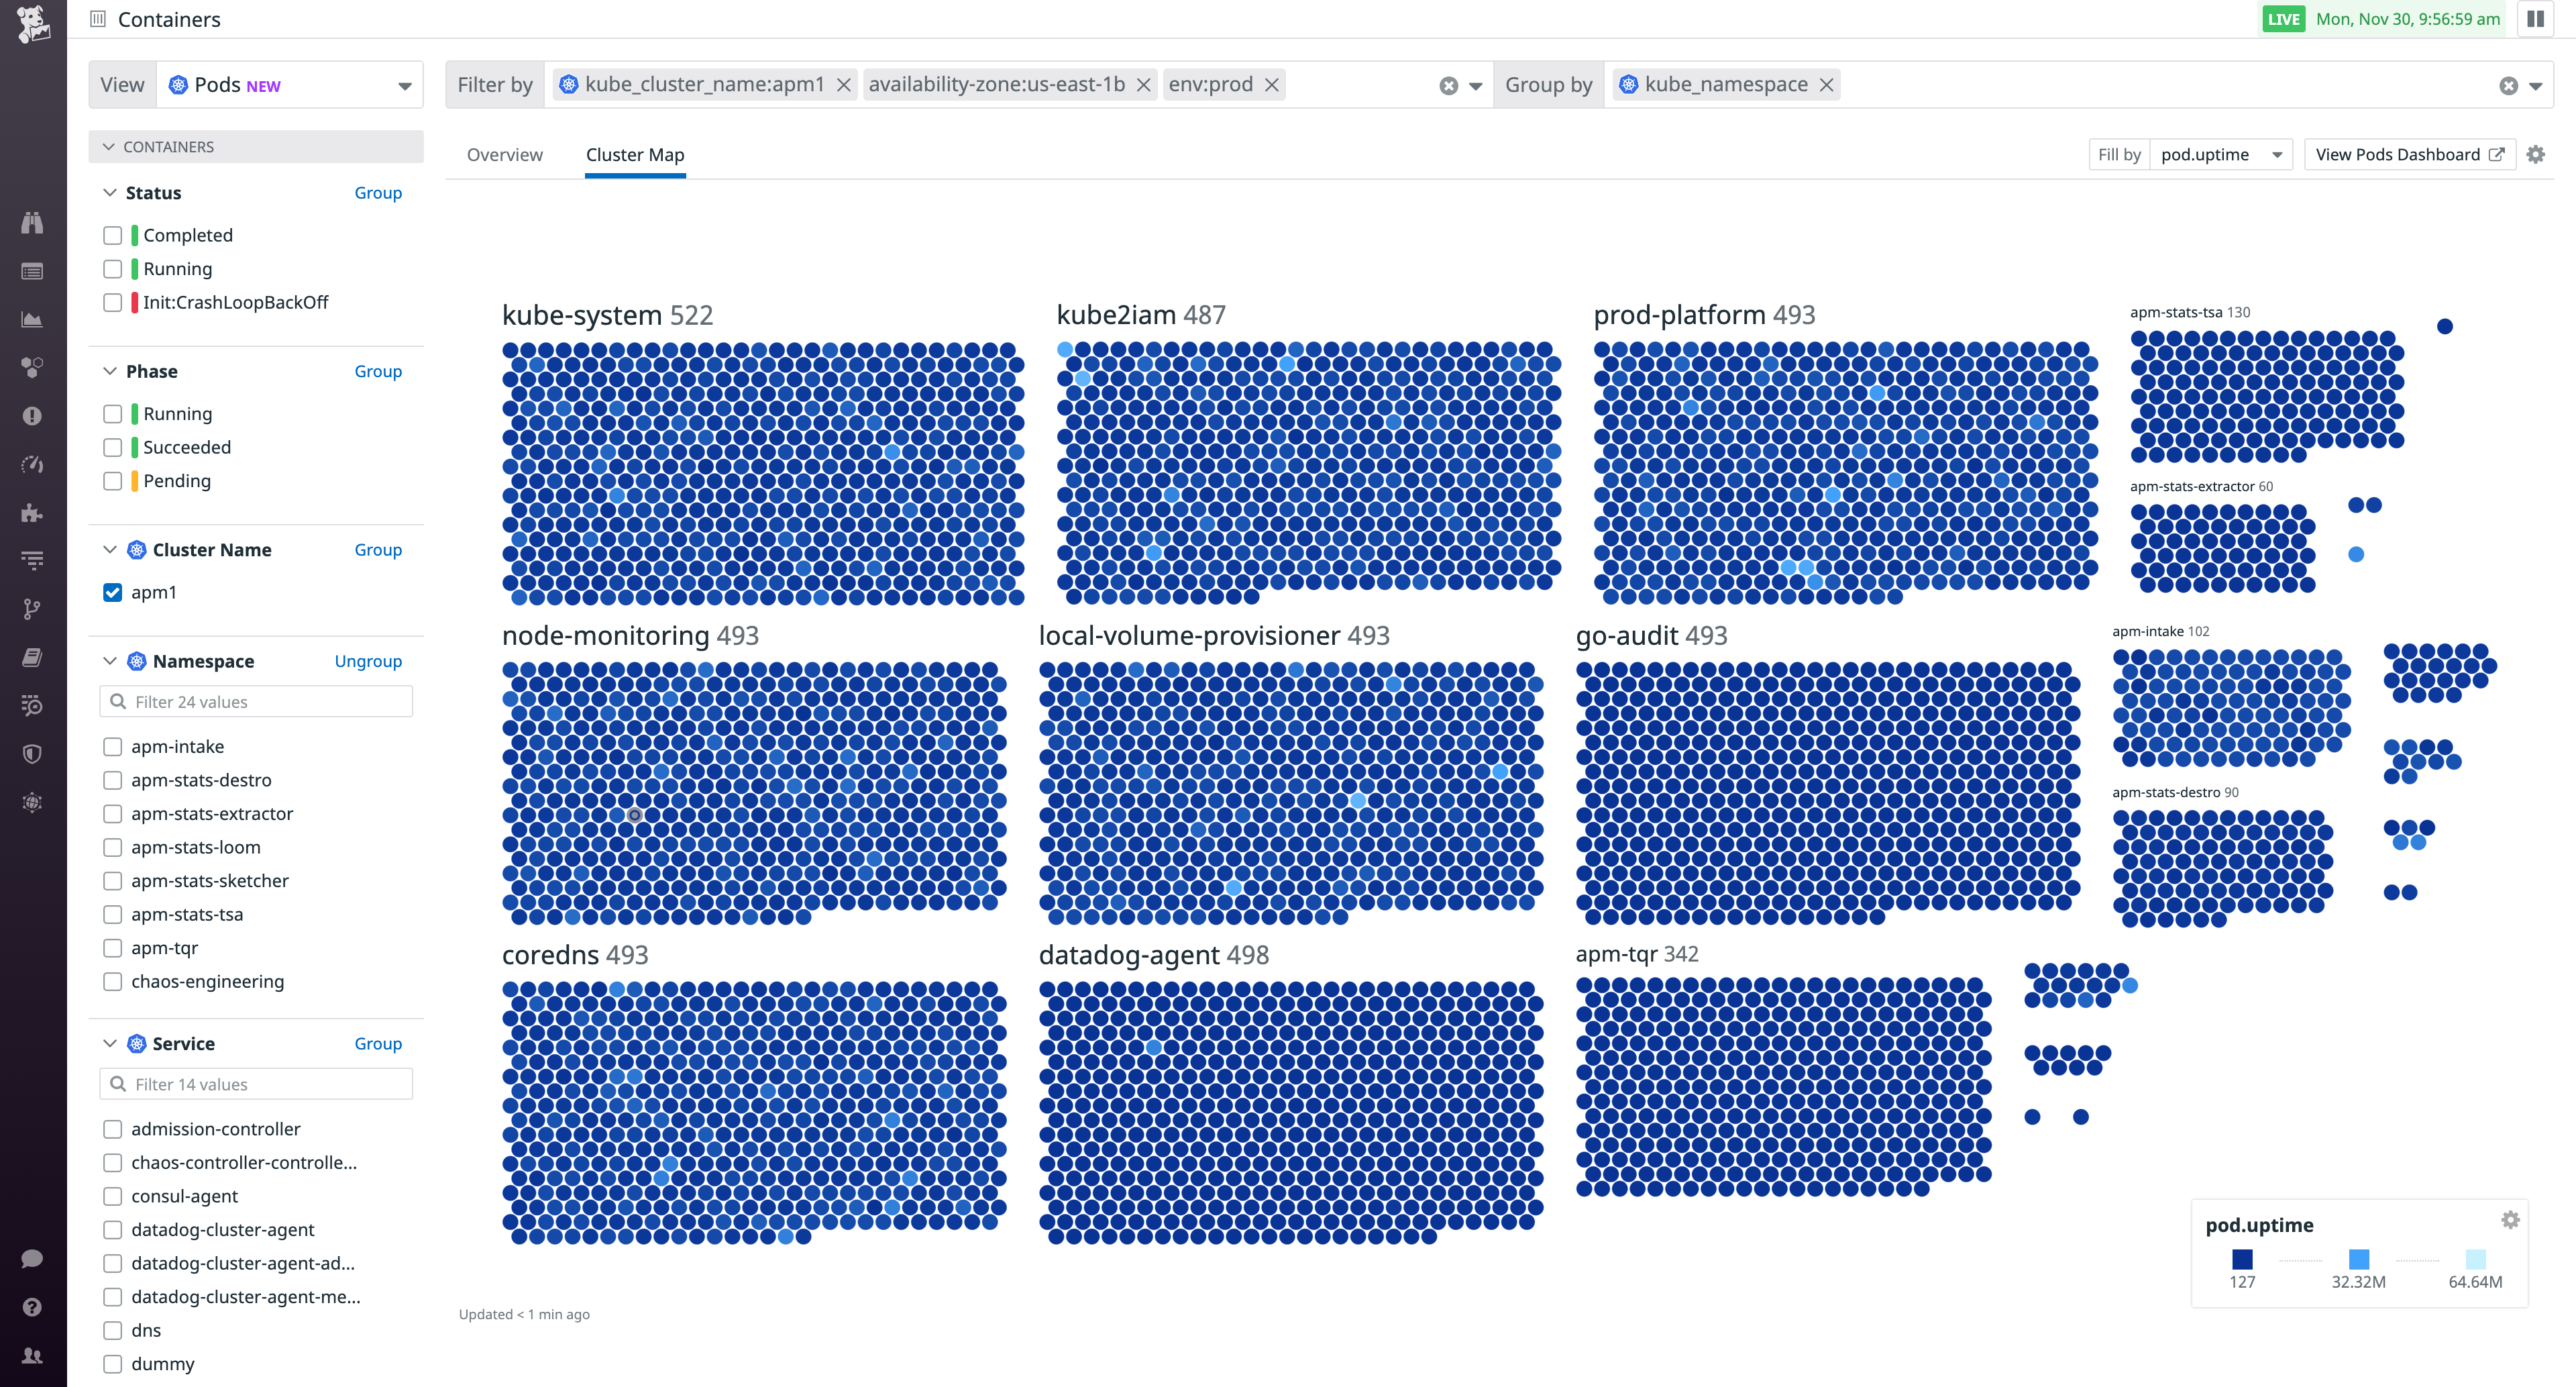Screen dimensions: 2576x1387
Task: Open the Events icon in sidebar
Action: click(x=32, y=271)
